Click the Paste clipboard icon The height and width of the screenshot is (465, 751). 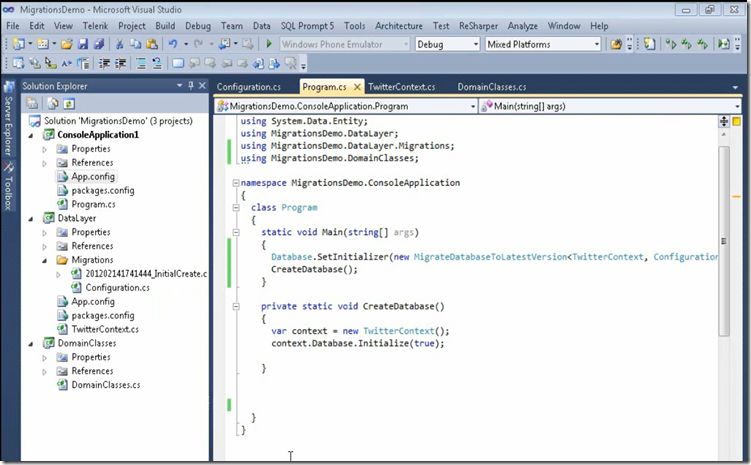(152, 44)
